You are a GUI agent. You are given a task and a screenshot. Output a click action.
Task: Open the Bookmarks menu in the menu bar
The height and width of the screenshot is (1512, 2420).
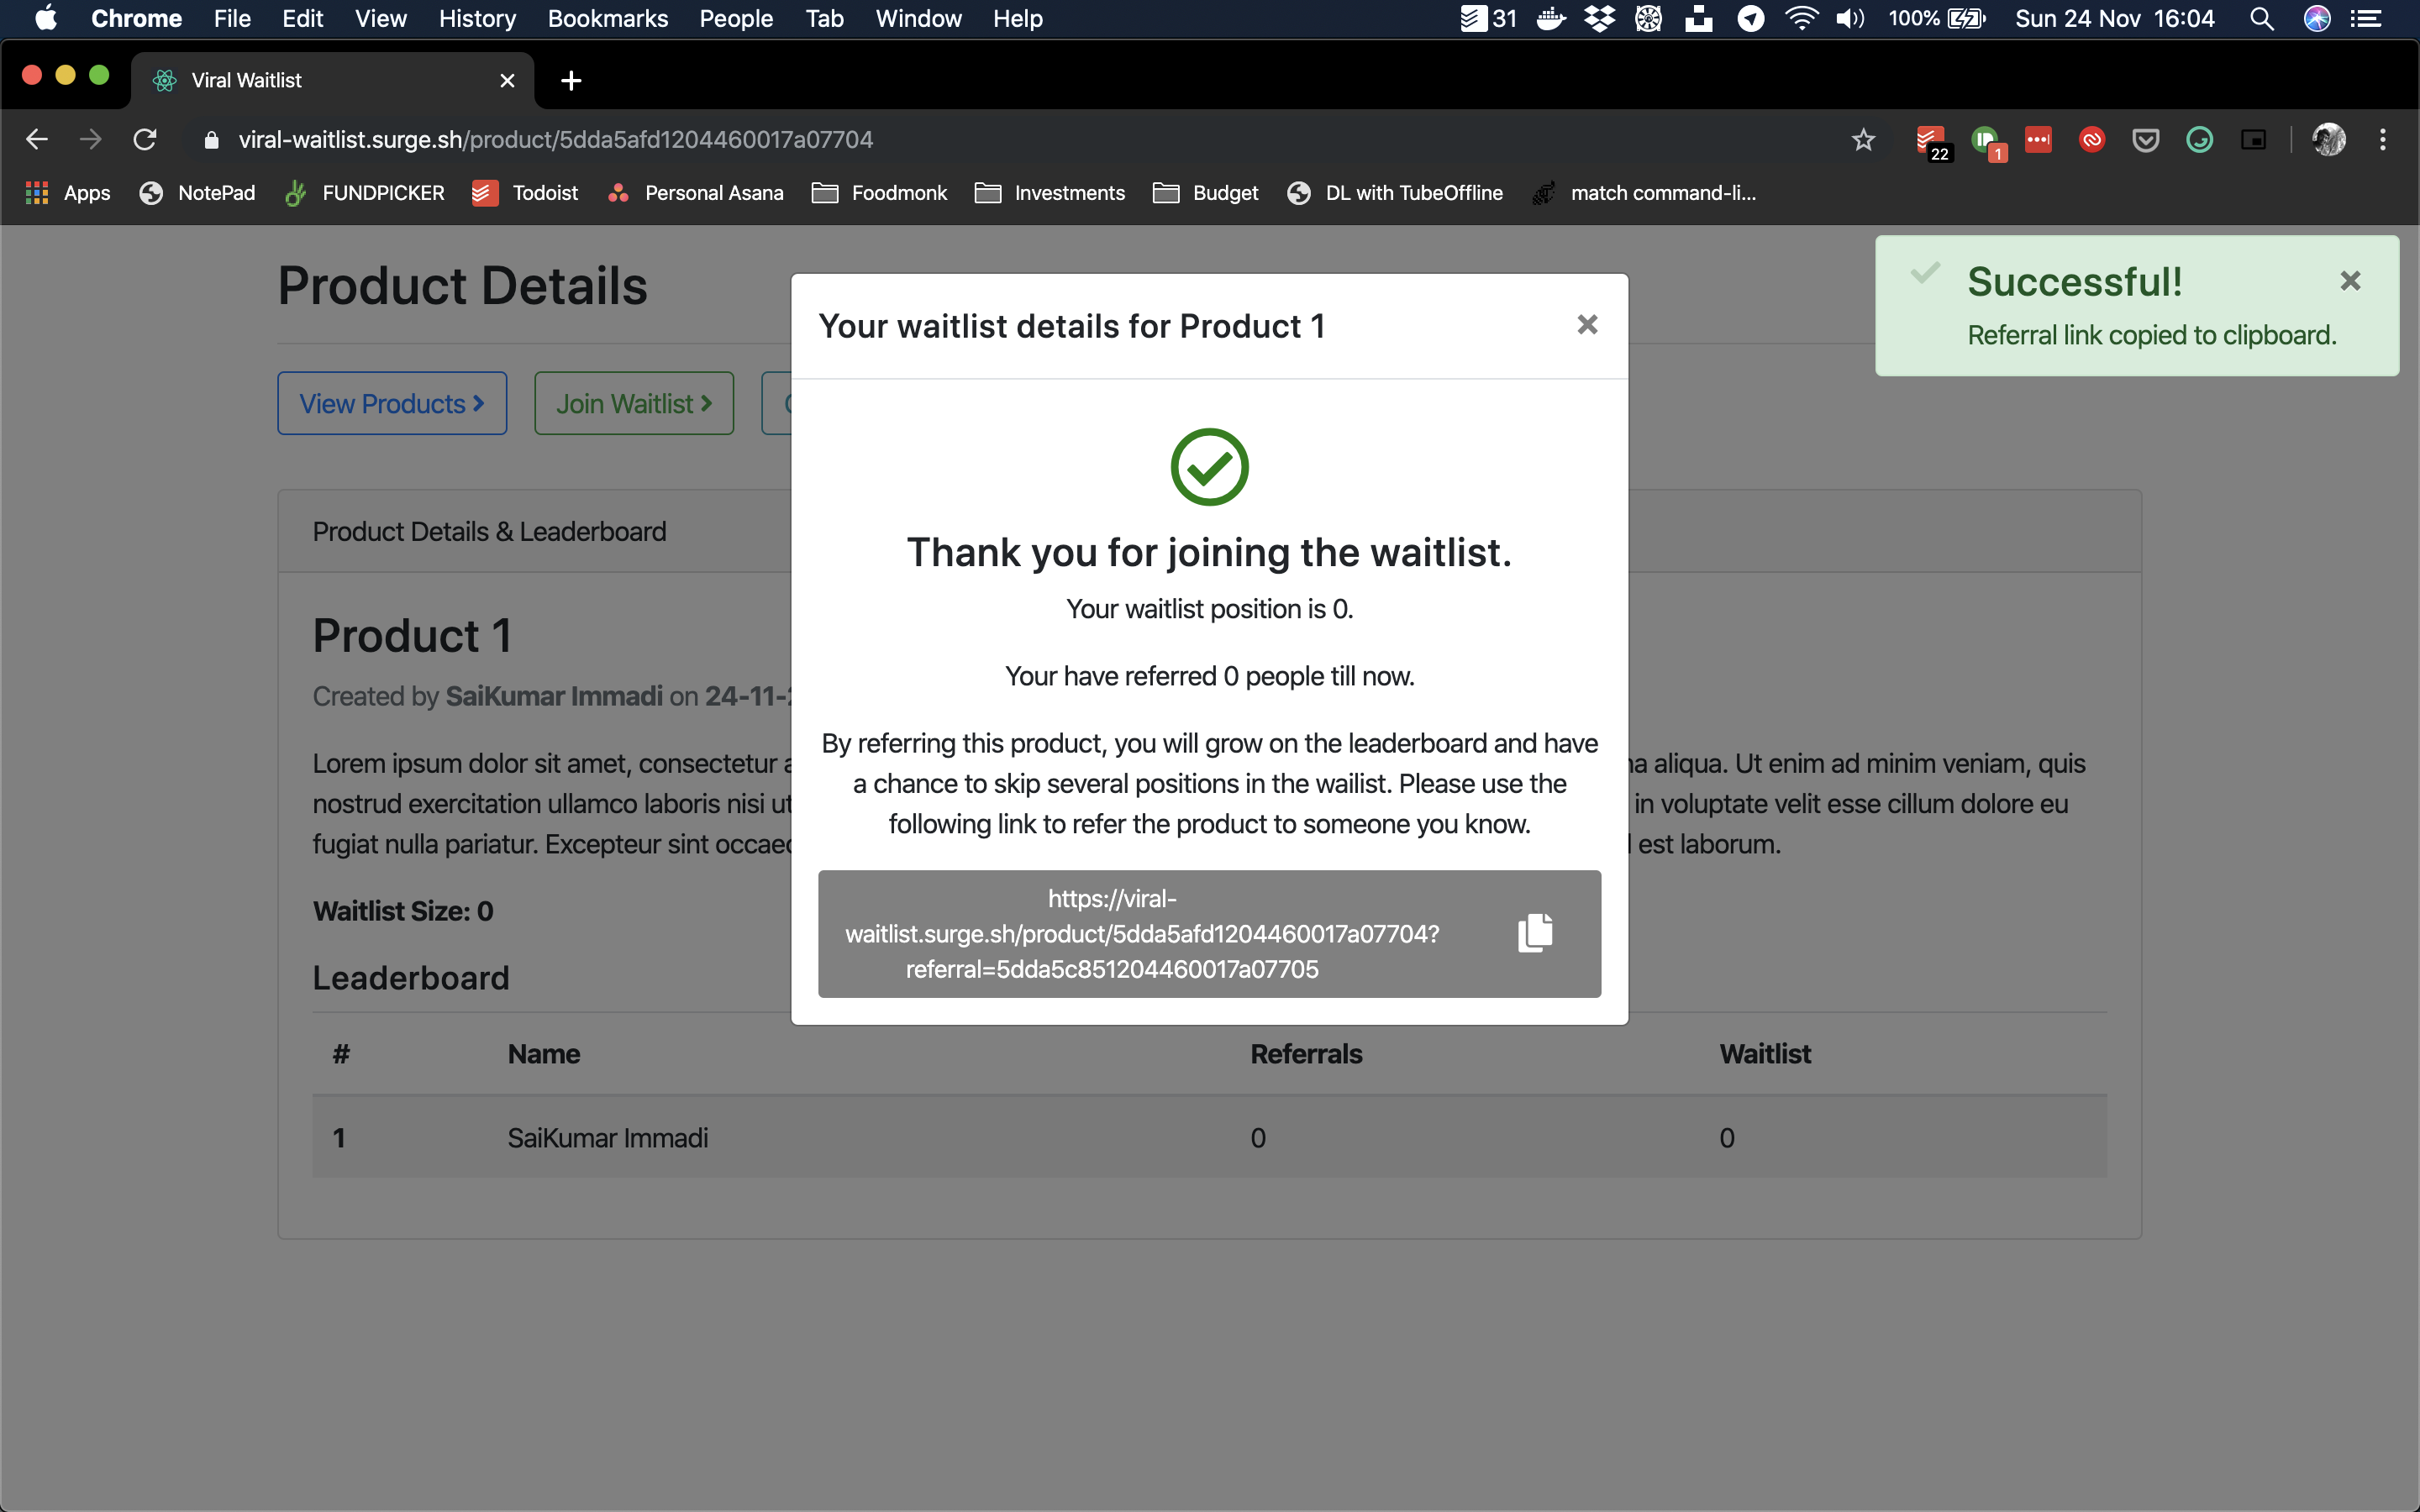[607, 19]
